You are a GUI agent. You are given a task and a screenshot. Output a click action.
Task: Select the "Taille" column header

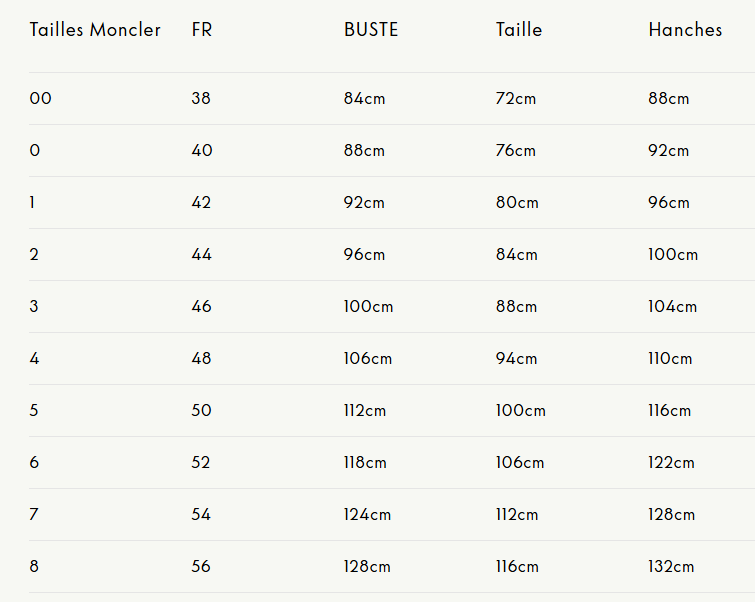pyautogui.click(x=519, y=30)
